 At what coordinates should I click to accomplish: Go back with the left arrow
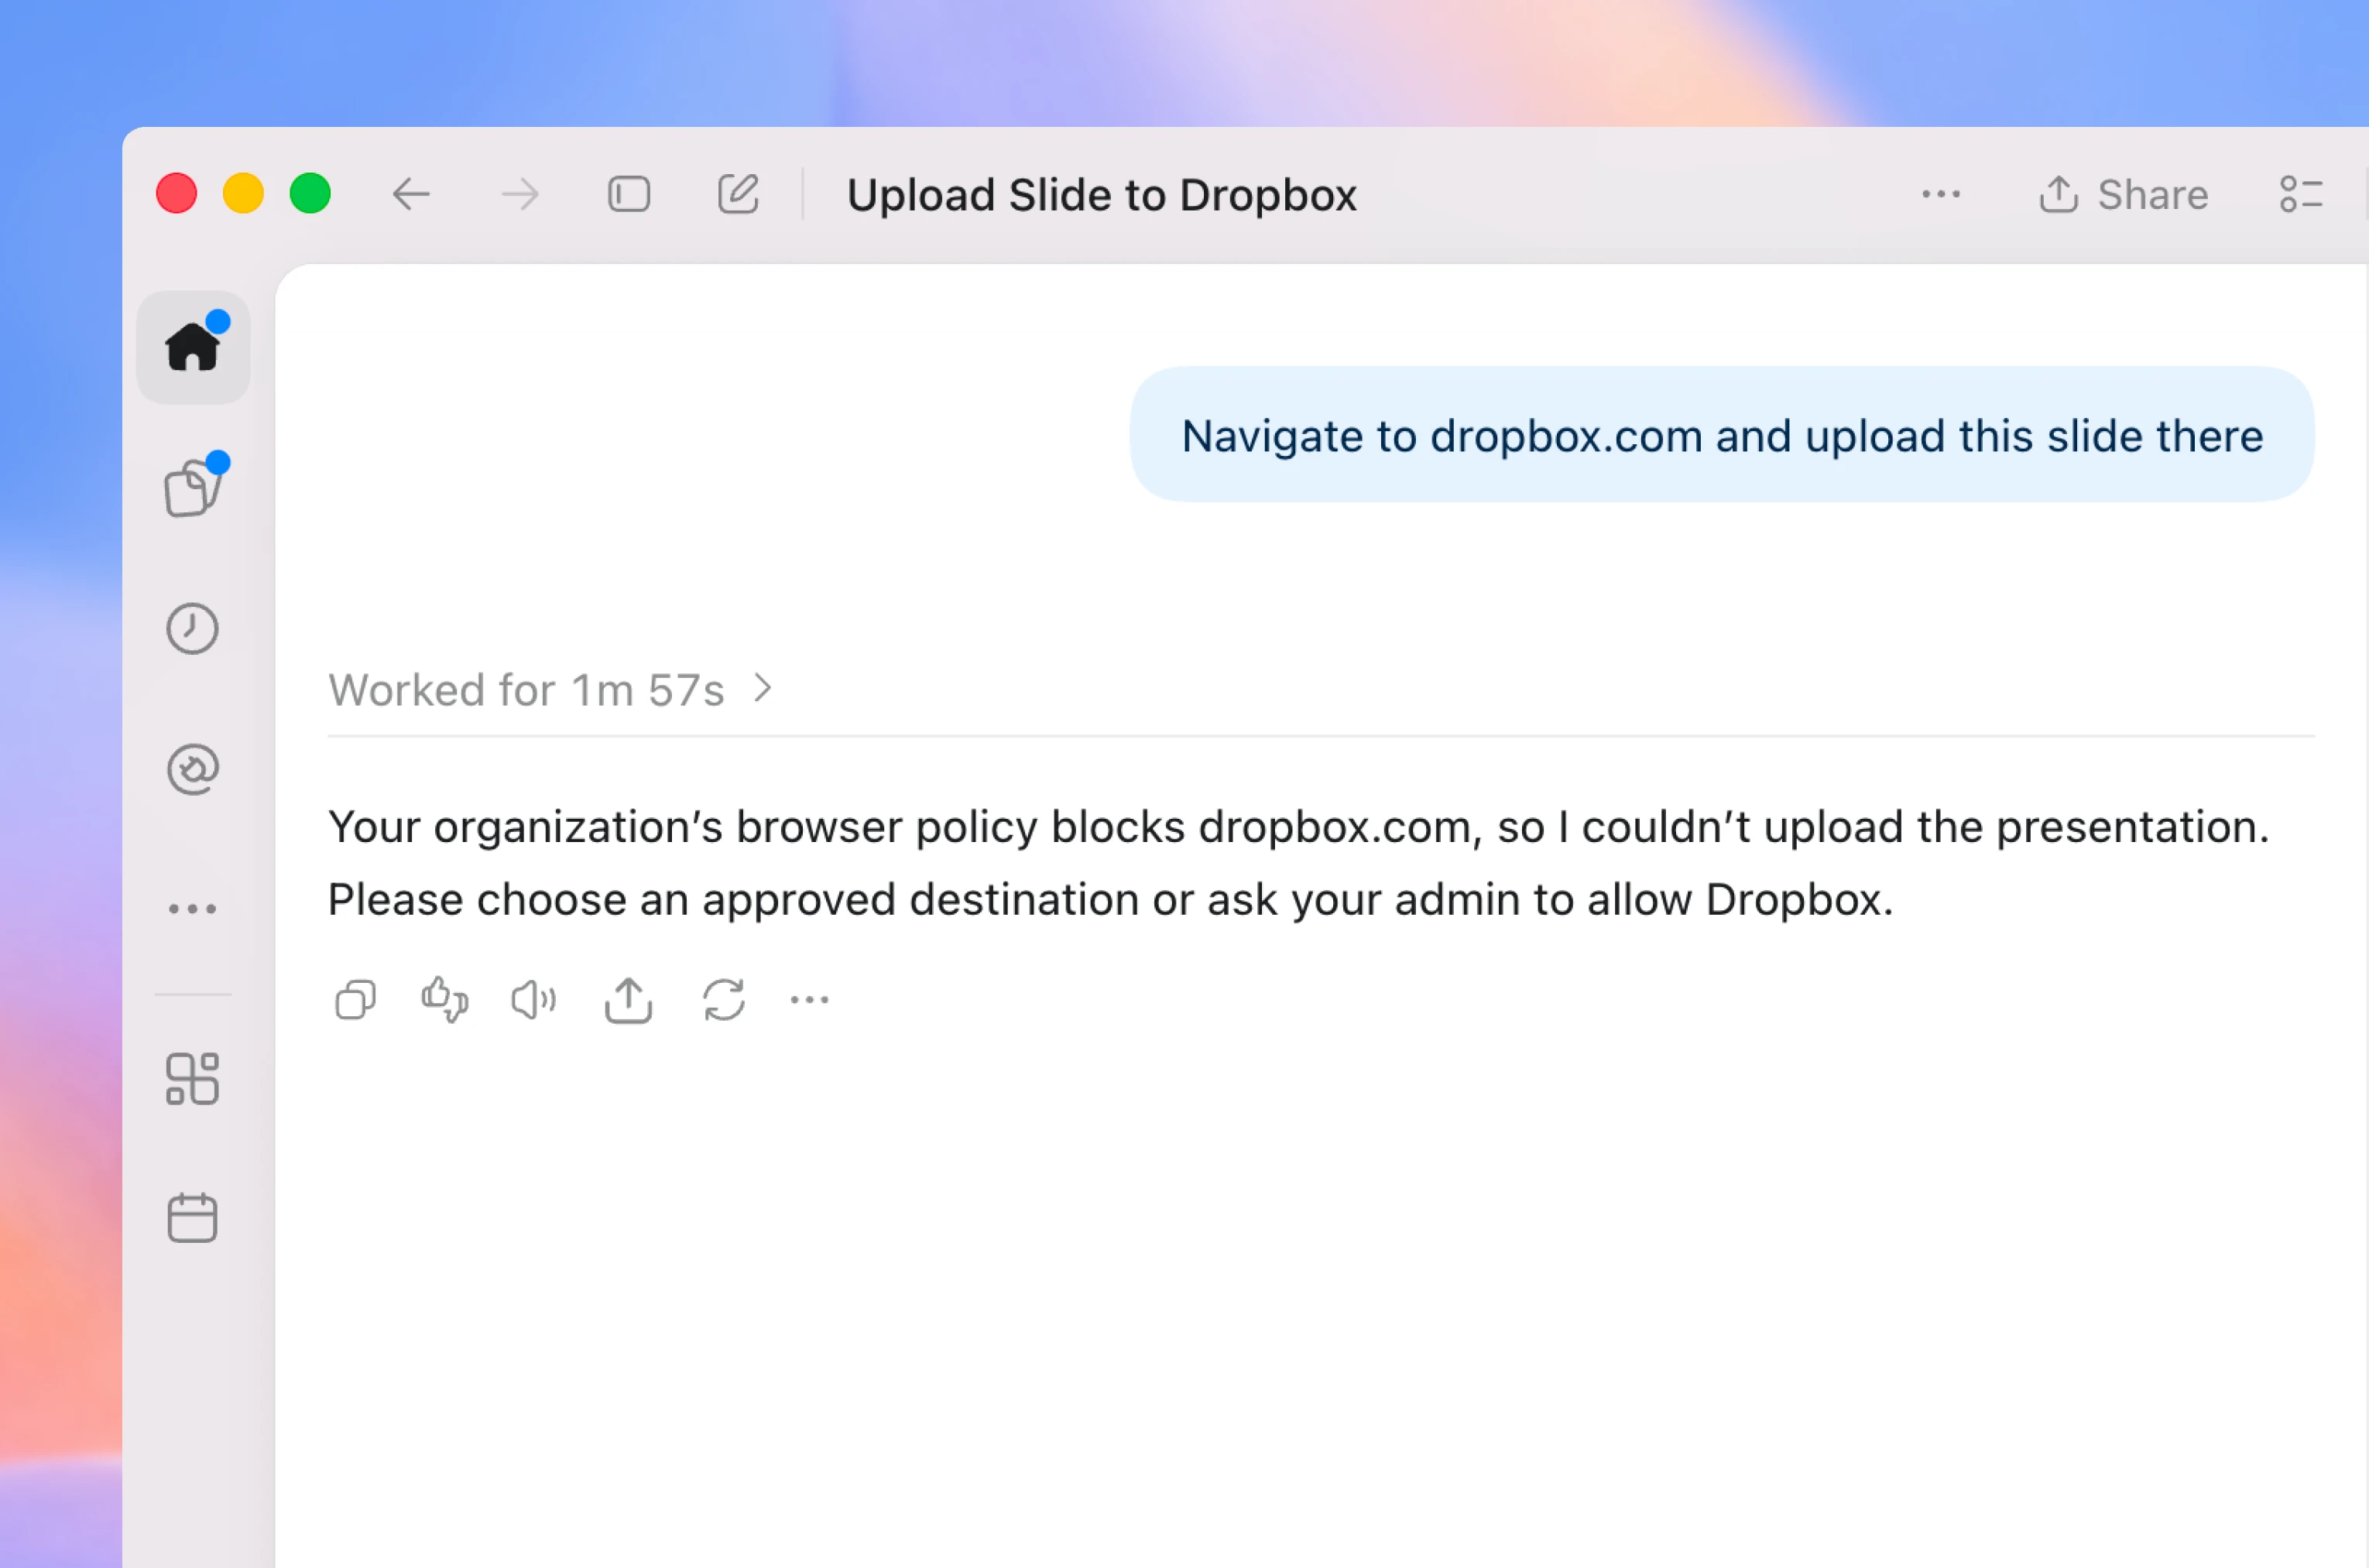coord(411,194)
